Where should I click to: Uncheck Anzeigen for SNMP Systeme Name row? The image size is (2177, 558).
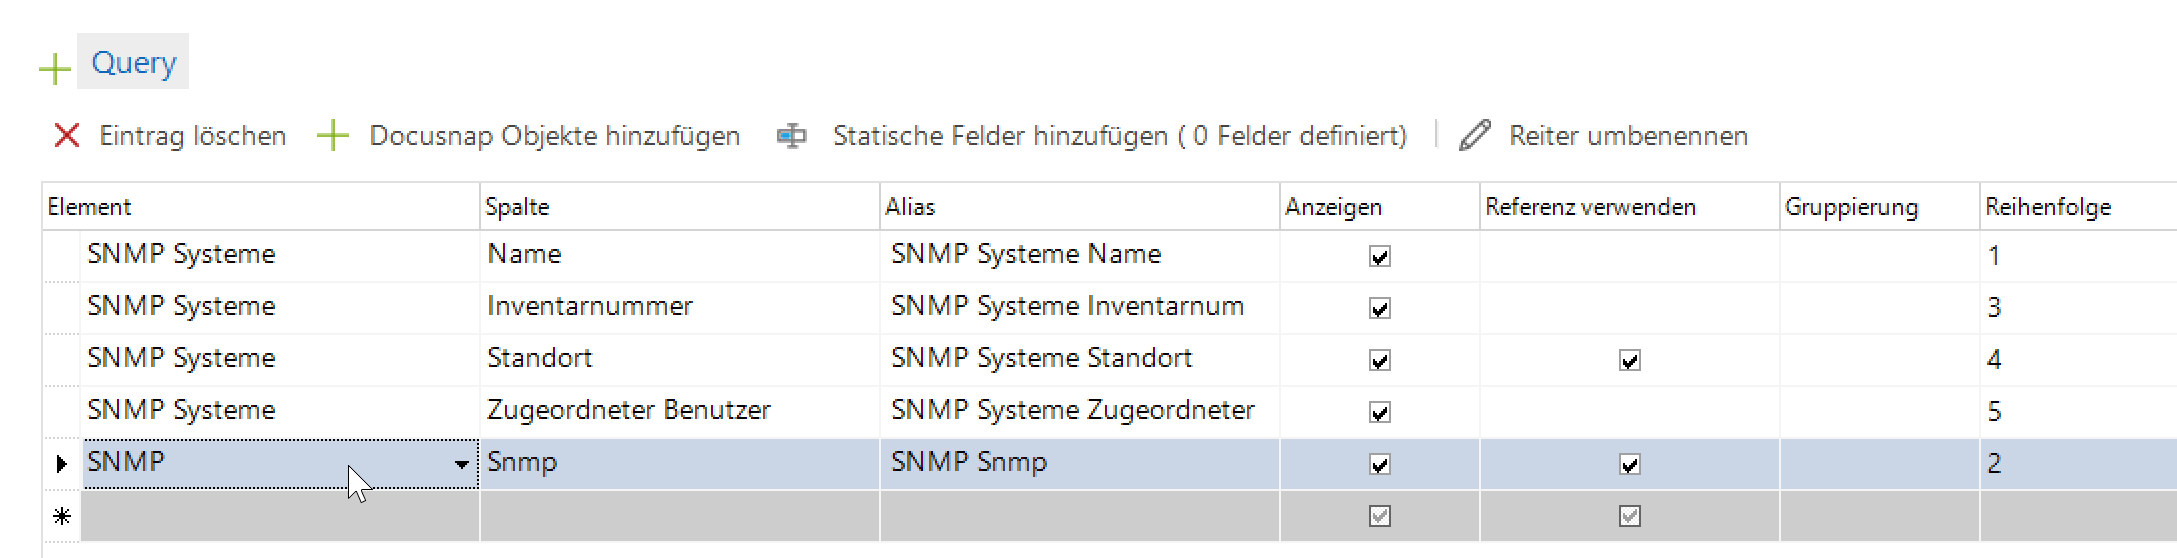click(x=1380, y=256)
